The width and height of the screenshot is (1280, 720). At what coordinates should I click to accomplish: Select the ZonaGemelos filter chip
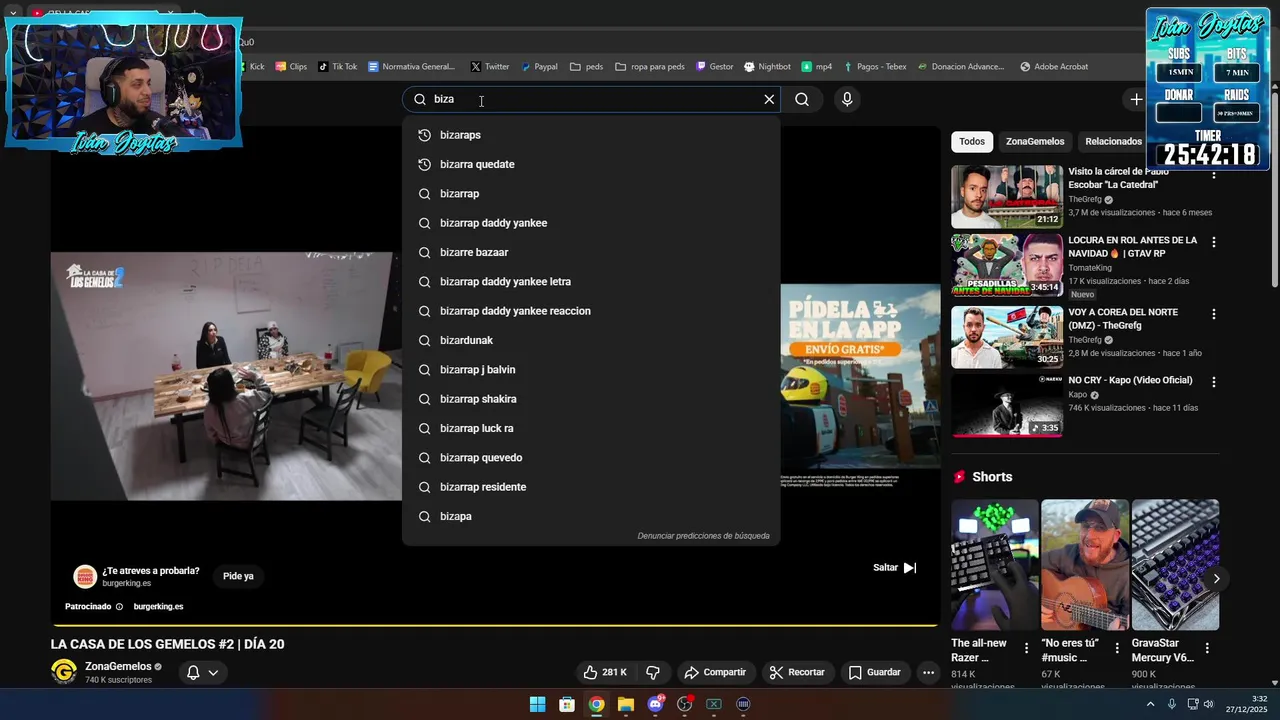(x=1035, y=141)
